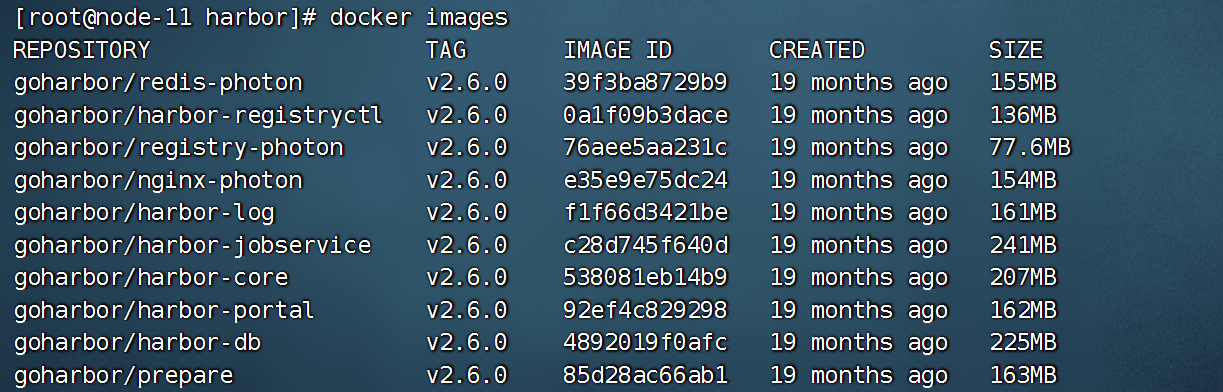Select goharbor/nginx-photon repository name
Viewport: 1223px width, 392px height.
(157, 181)
